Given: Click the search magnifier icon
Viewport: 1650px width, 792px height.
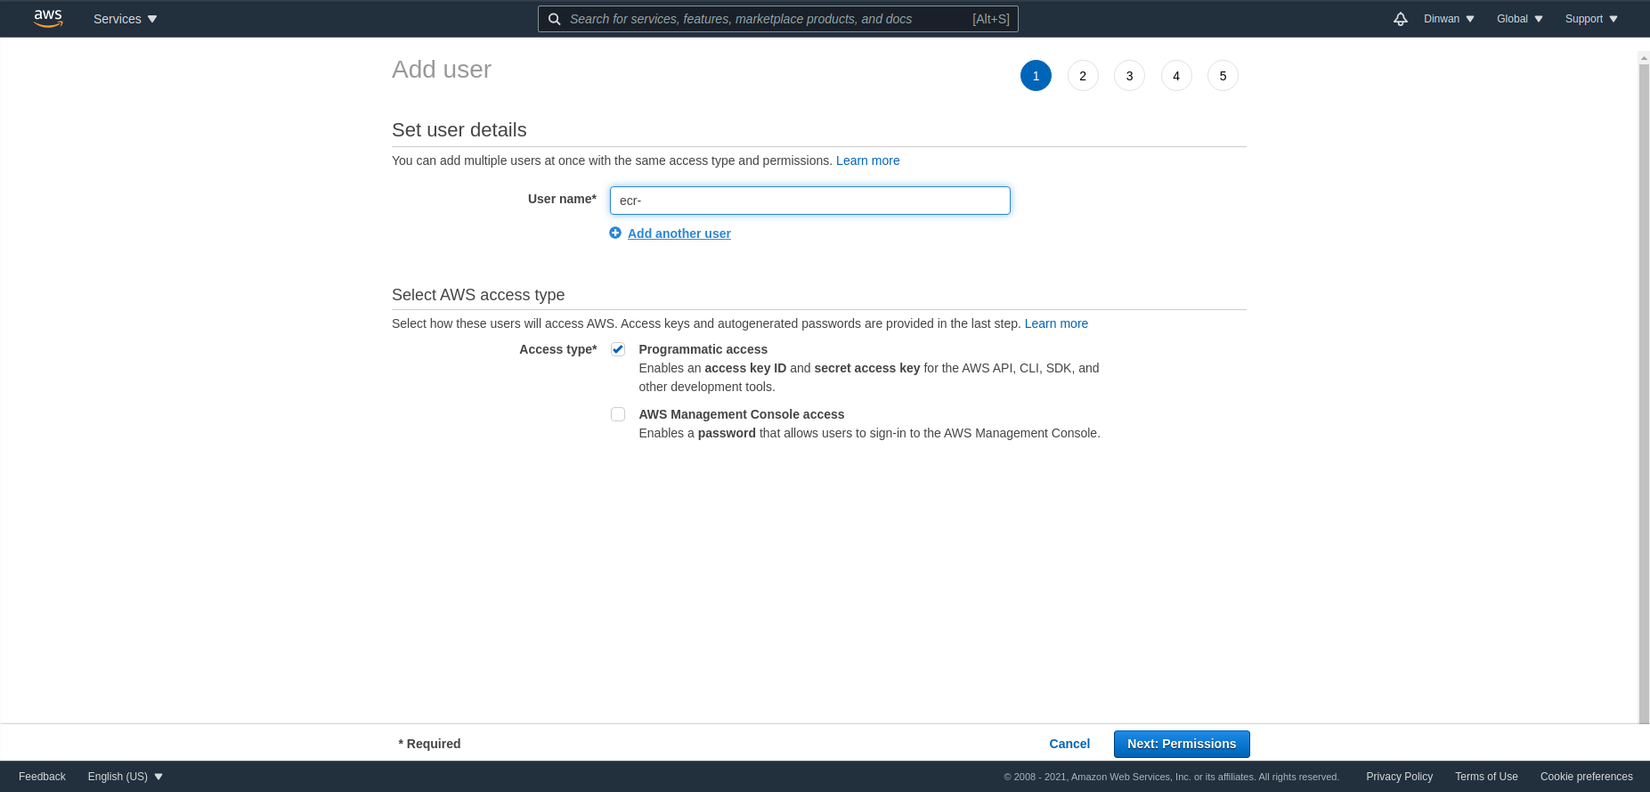Looking at the screenshot, I should pos(554,19).
